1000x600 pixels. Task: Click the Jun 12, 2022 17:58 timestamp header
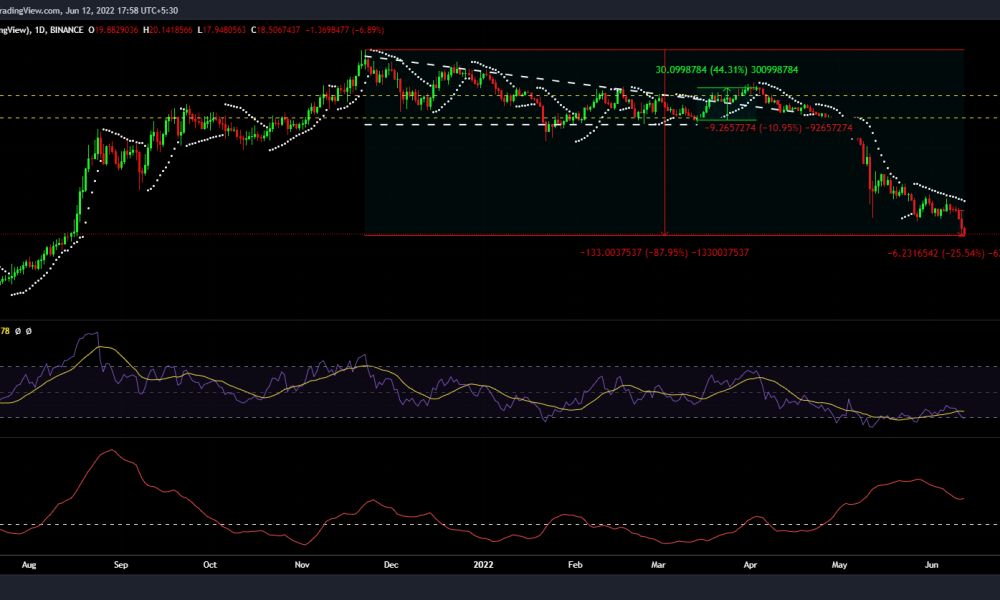(x=122, y=10)
